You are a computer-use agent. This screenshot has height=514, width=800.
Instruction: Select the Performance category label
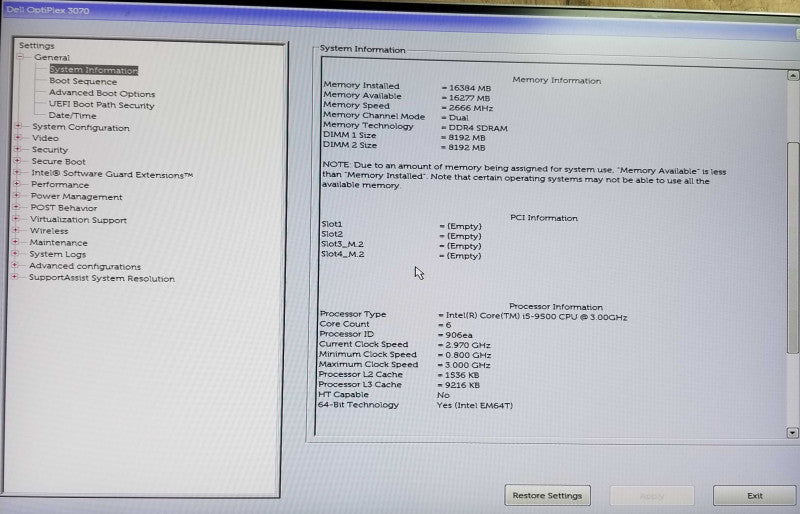tap(60, 185)
